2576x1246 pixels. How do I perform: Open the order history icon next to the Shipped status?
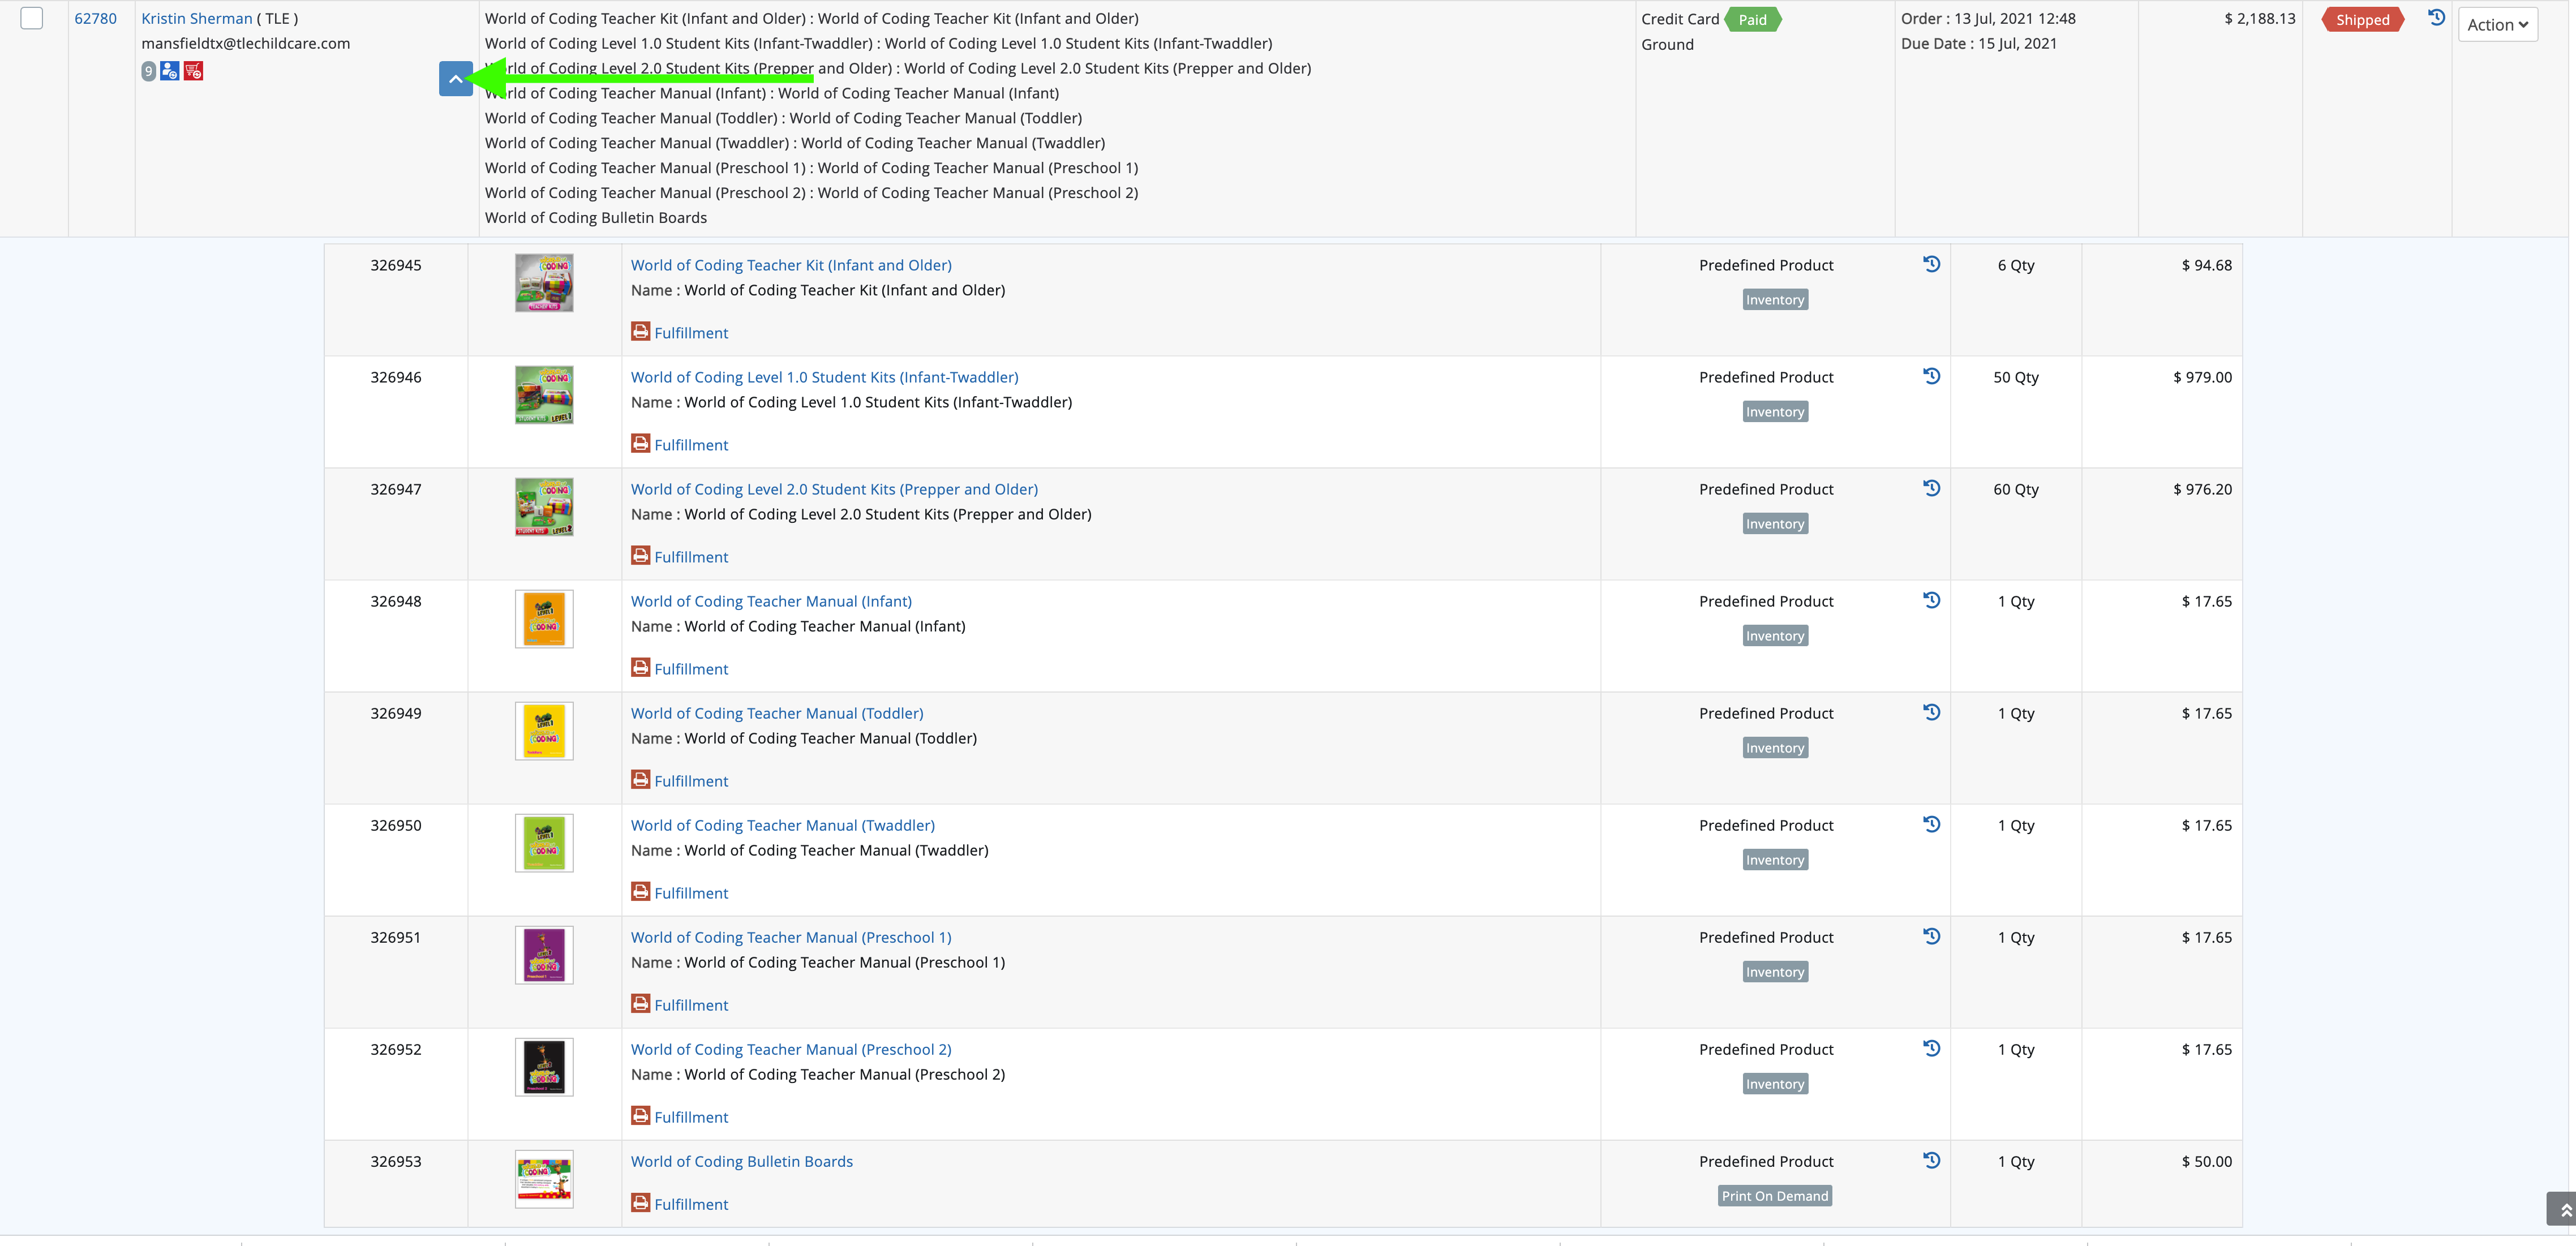[2437, 18]
